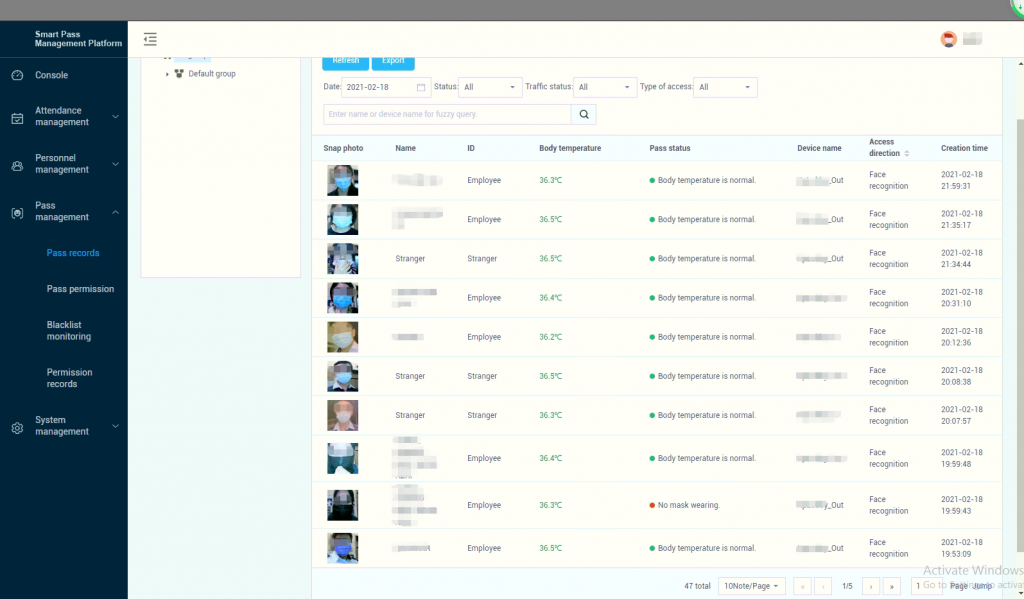1024x599 pixels.
Task: Open Pass permission menu item
Action: 80,289
